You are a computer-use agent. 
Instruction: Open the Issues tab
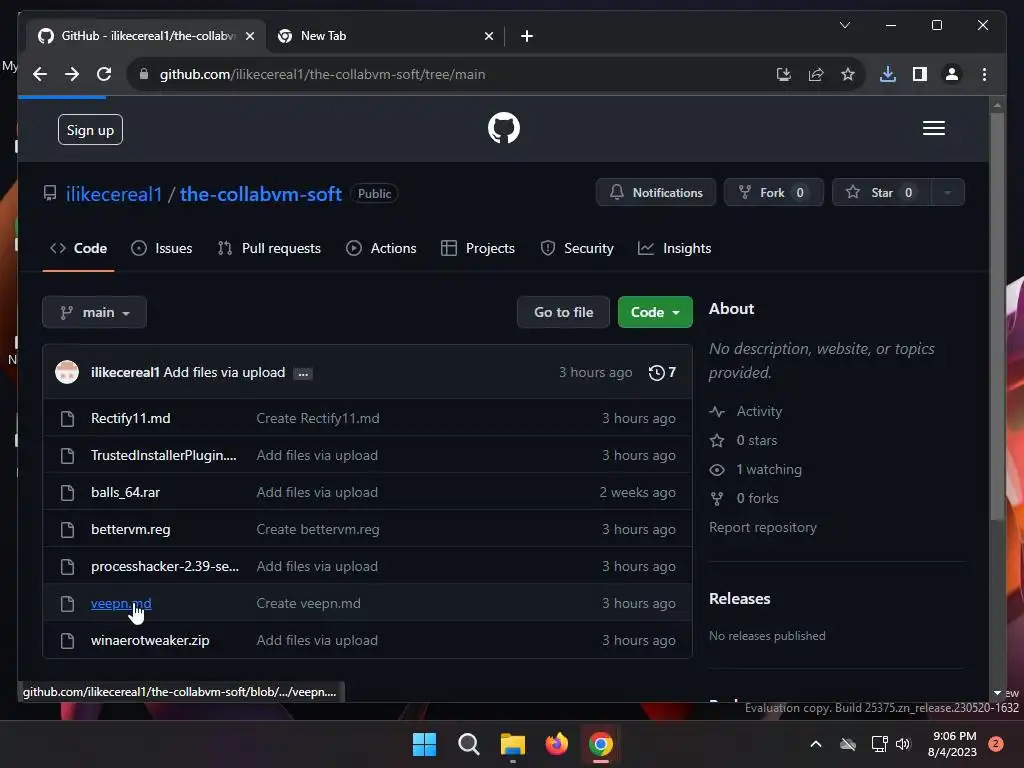(161, 248)
